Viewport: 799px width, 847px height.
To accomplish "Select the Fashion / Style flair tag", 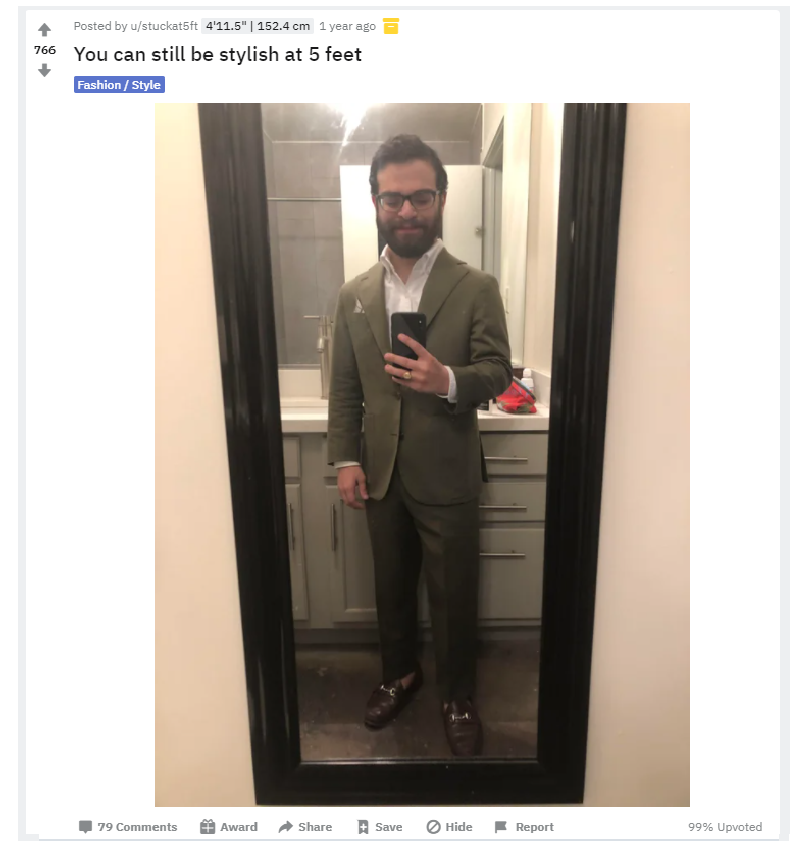I will click(119, 85).
